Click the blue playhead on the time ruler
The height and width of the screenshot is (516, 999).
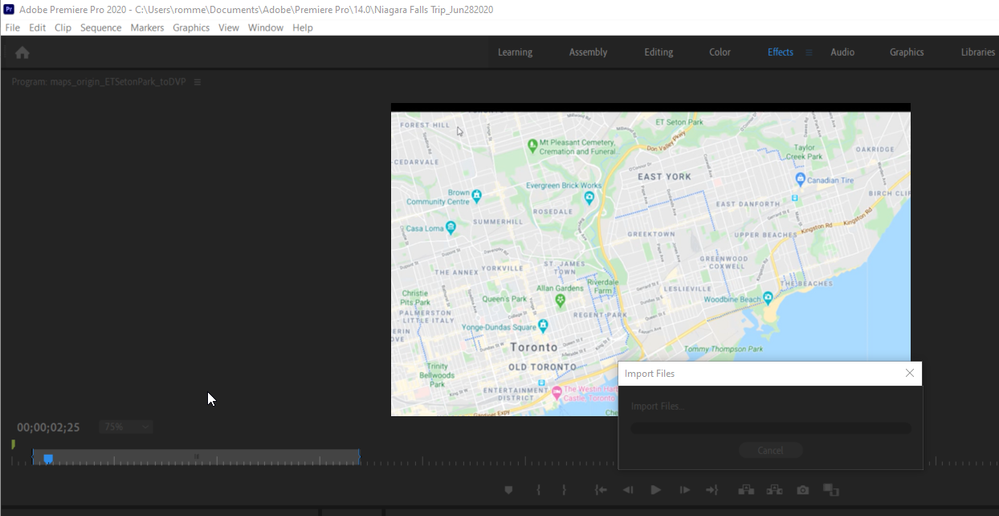48,459
